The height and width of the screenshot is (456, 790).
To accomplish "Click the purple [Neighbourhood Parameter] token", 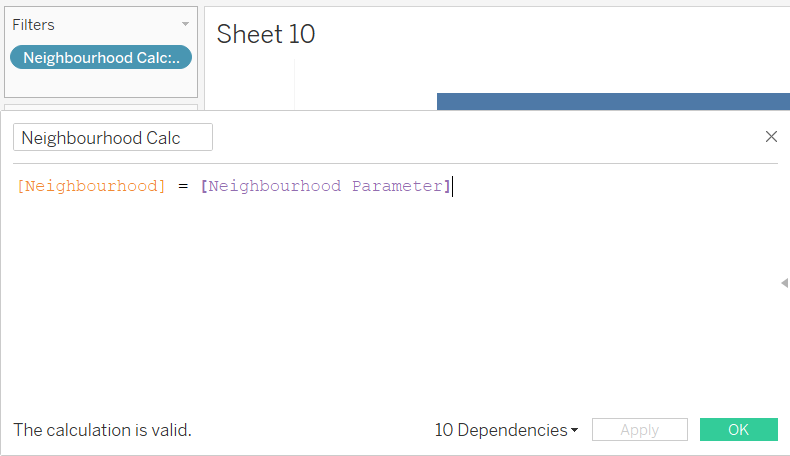I will 325,186.
